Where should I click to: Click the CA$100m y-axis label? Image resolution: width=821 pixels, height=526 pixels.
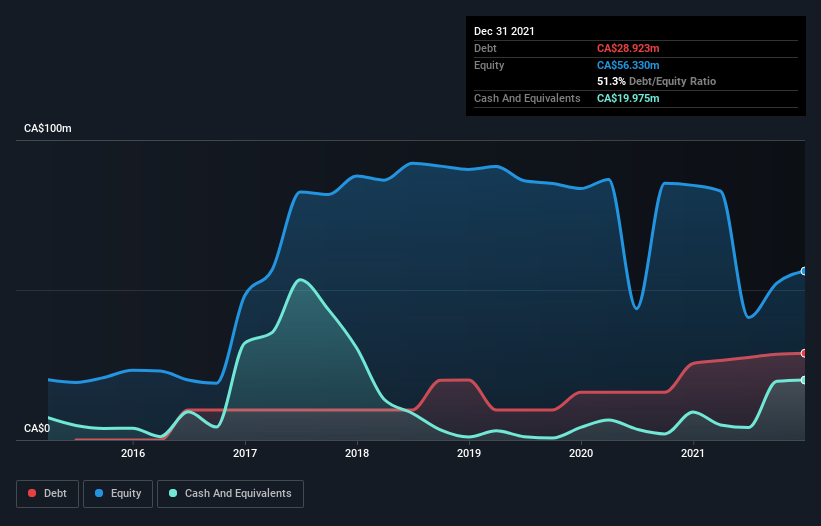click(x=48, y=128)
